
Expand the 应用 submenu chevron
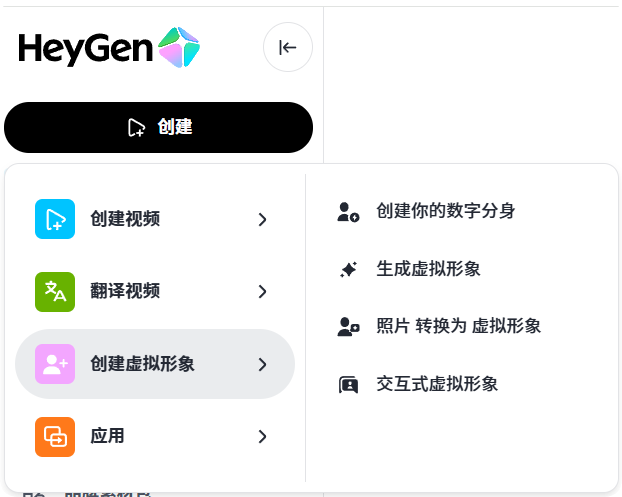pos(262,436)
